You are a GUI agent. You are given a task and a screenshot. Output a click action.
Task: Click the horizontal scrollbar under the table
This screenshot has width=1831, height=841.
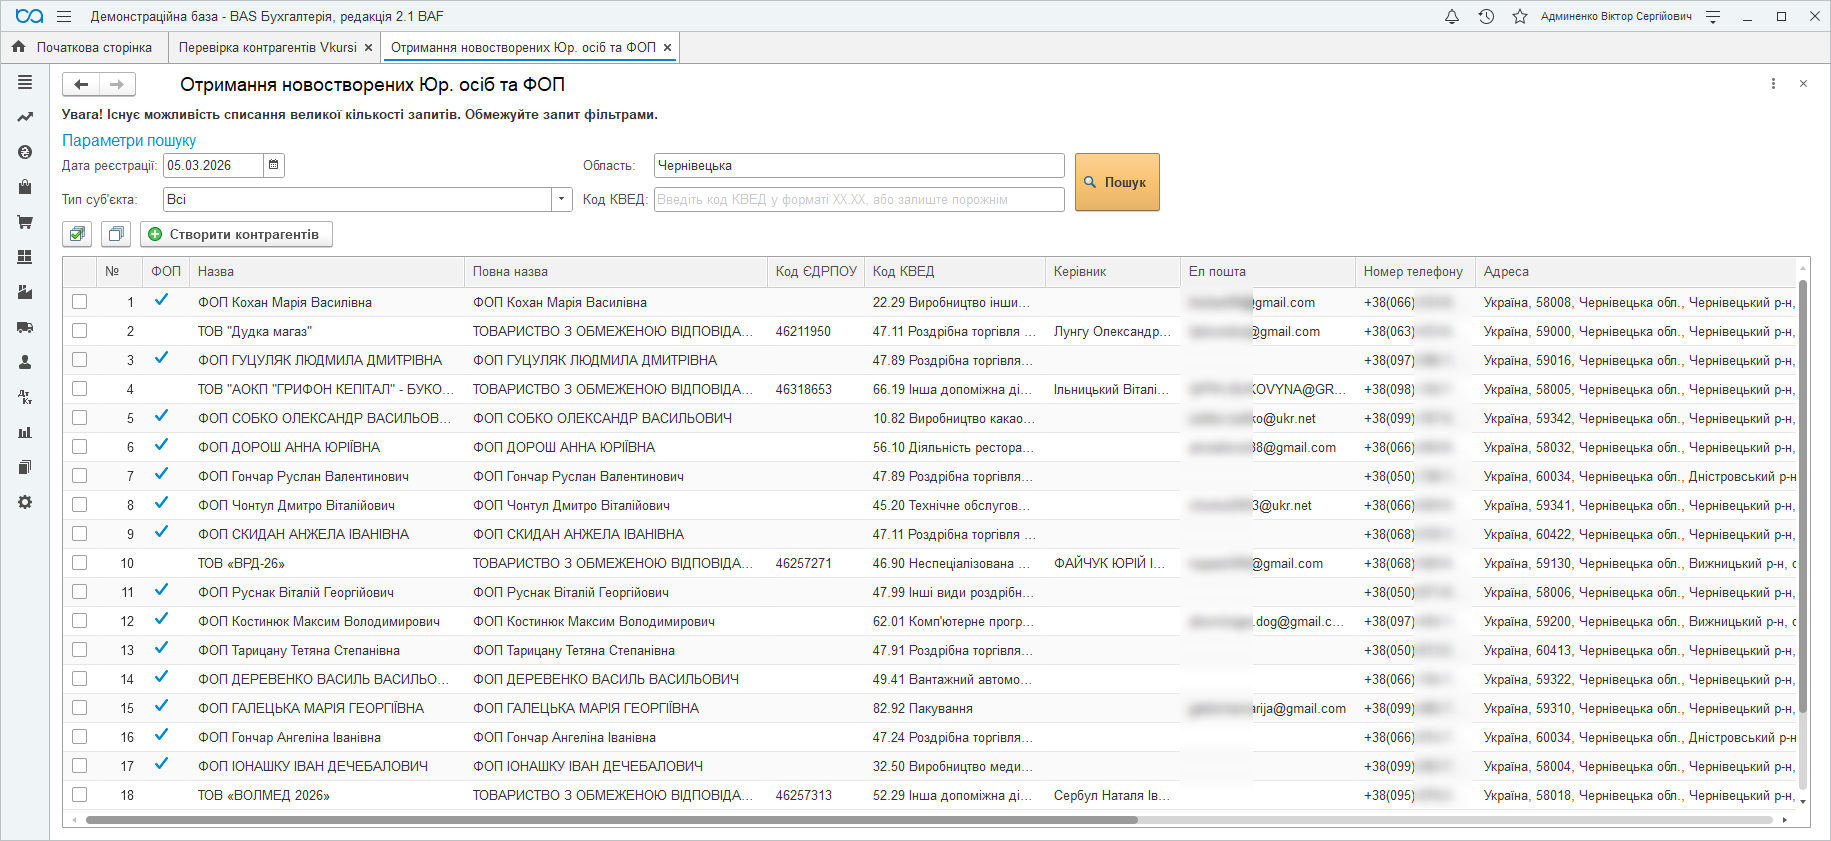(x=610, y=820)
